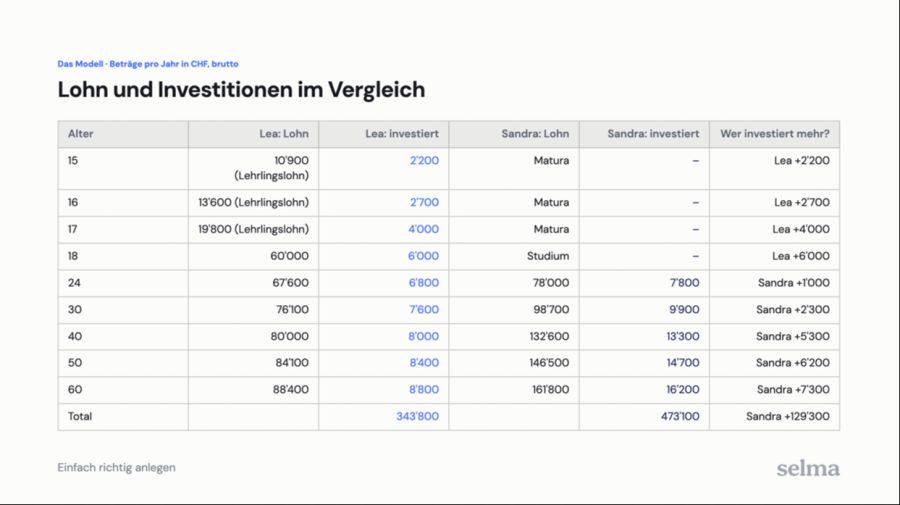900x505 pixels.
Task: Click the '132'600' Sandra salary cell
Action: tap(514, 337)
